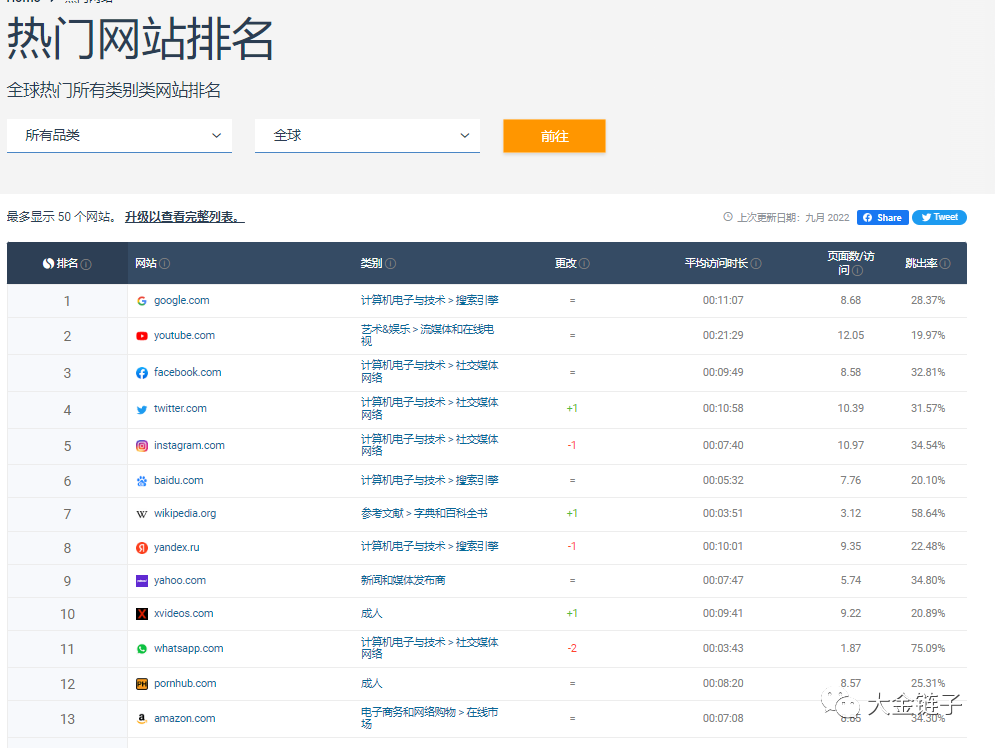Click the Google favicon icon
995x748 pixels.
[142, 301]
